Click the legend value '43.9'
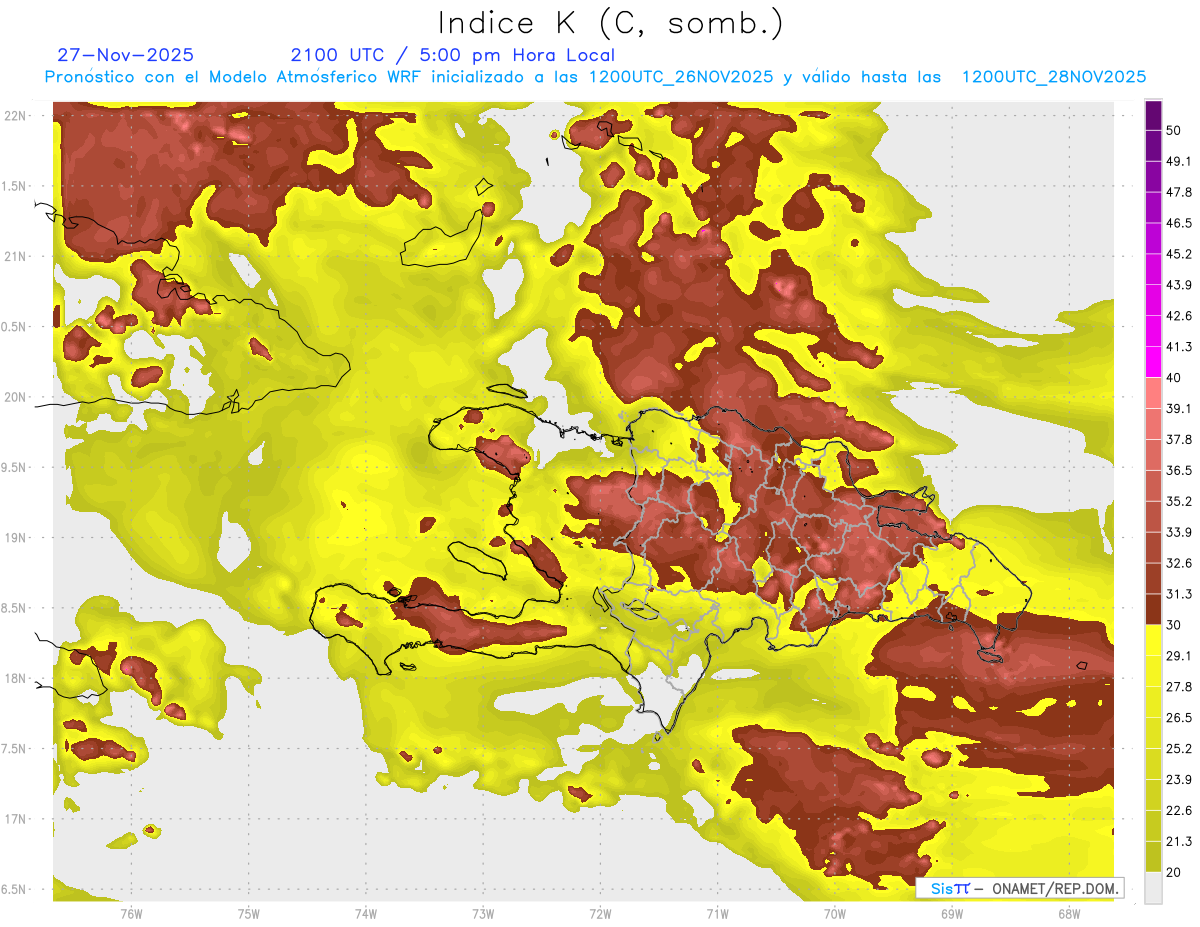Screen dimensions: 1200x927 point(1179,285)
